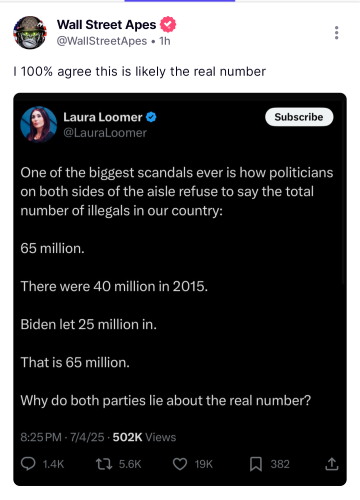Viewport: 360px width, 500px height.
Task: Click the Subscribe button on Laura Loomer's post
Action: [299, 117]
